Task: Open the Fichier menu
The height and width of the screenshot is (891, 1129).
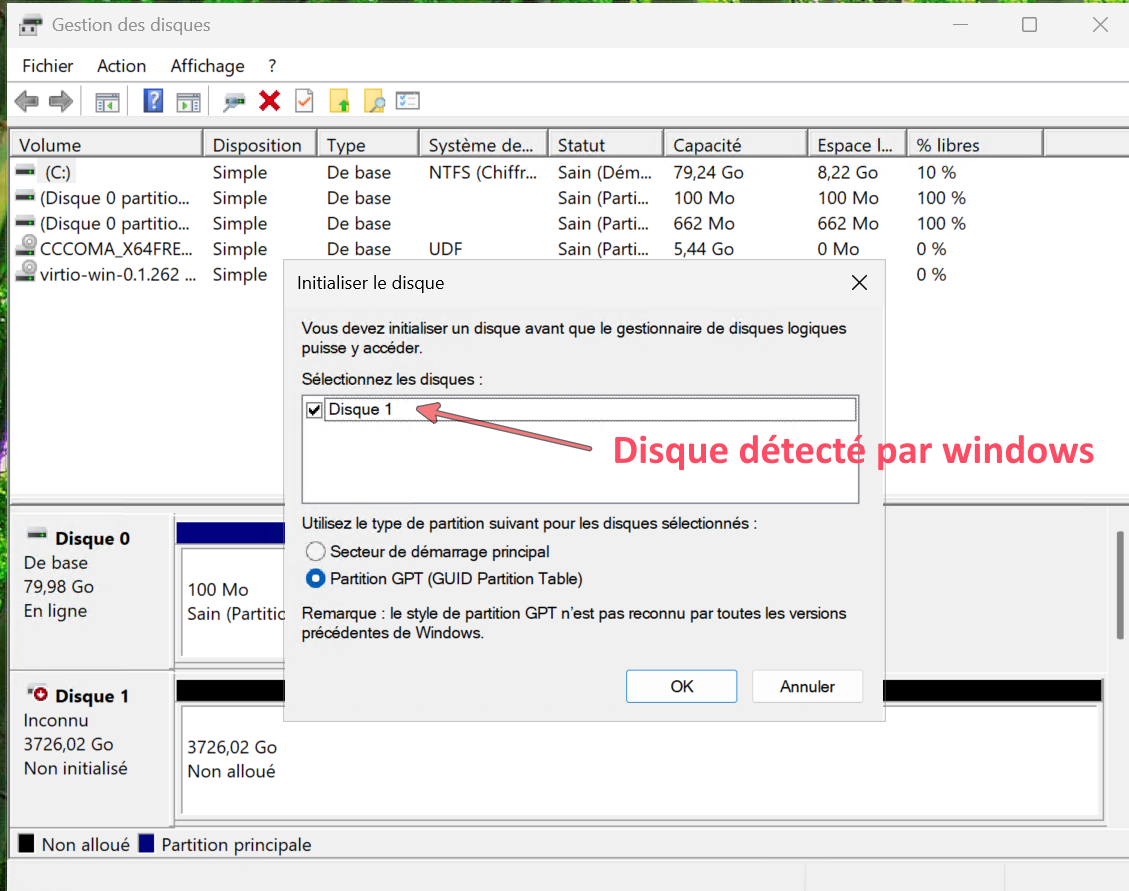Action: 47,66
